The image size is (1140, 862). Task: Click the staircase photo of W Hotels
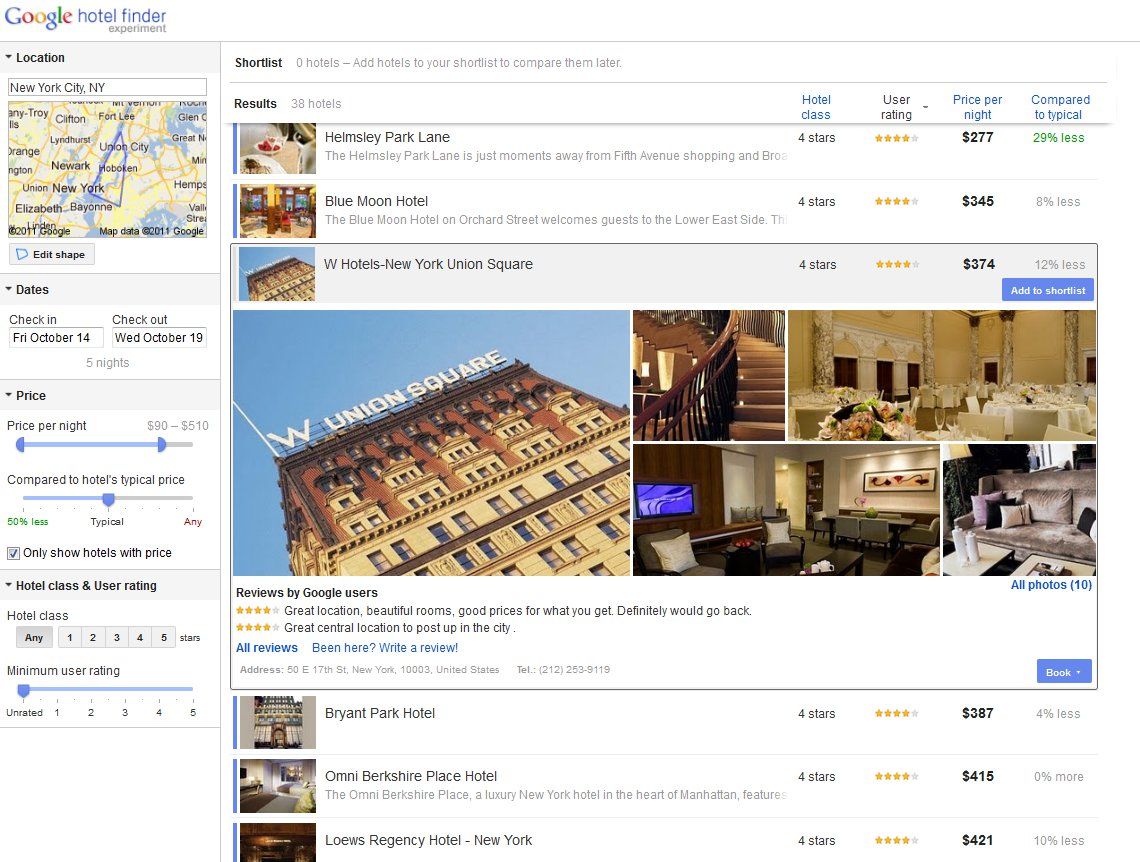(x=708, y=375)
